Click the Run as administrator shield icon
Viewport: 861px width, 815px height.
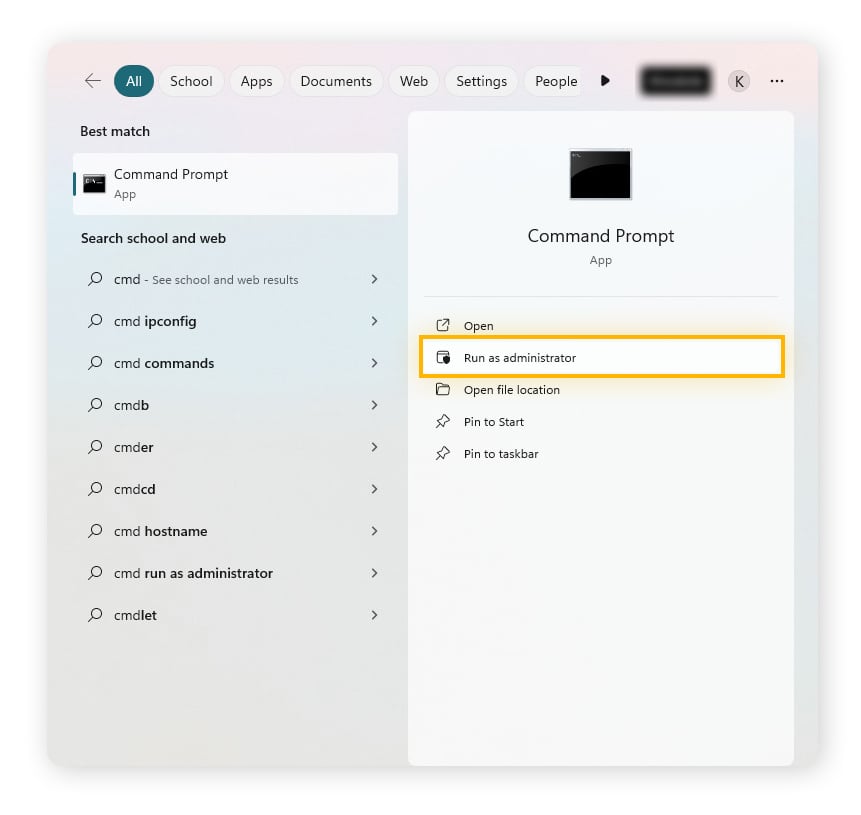point(443,357)
